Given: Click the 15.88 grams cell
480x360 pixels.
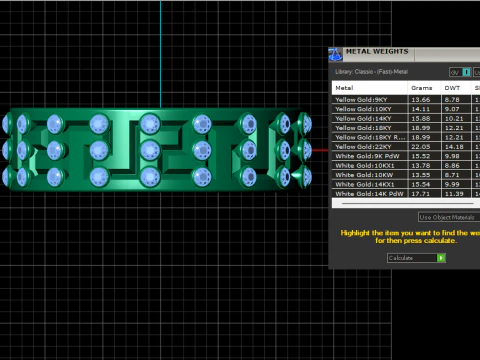Looking at the screenshot, I should [x=424, y=118].
